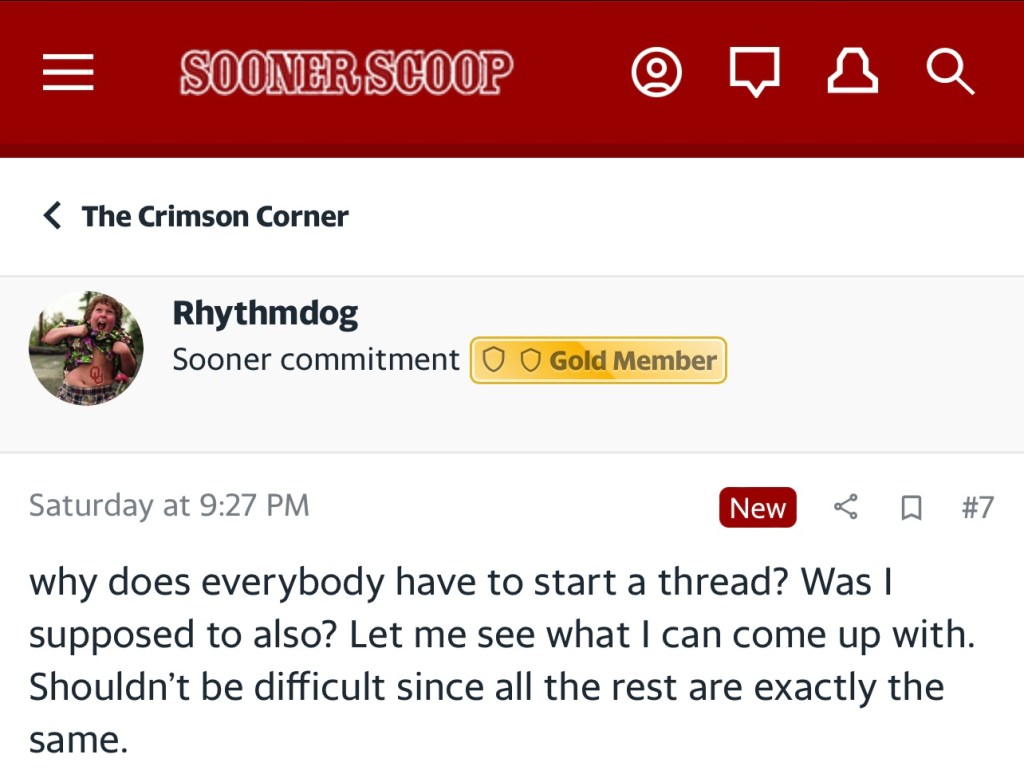Go back using the left chevron

point(52,215)
